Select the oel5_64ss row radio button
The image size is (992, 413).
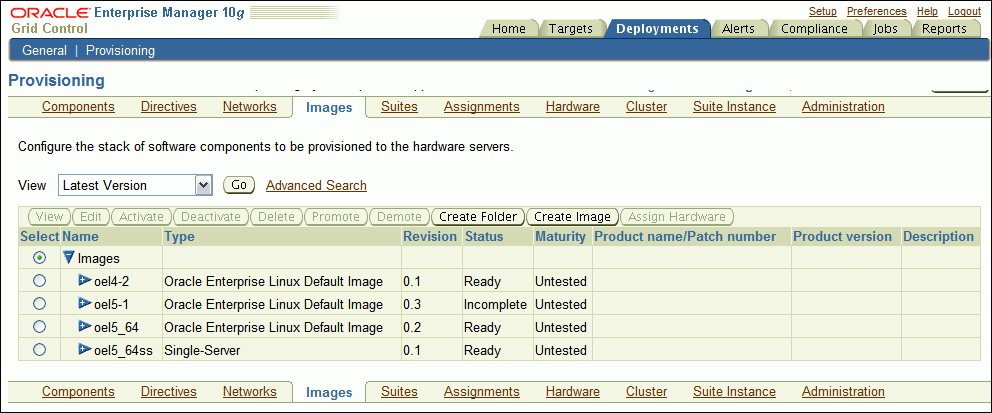39,350
